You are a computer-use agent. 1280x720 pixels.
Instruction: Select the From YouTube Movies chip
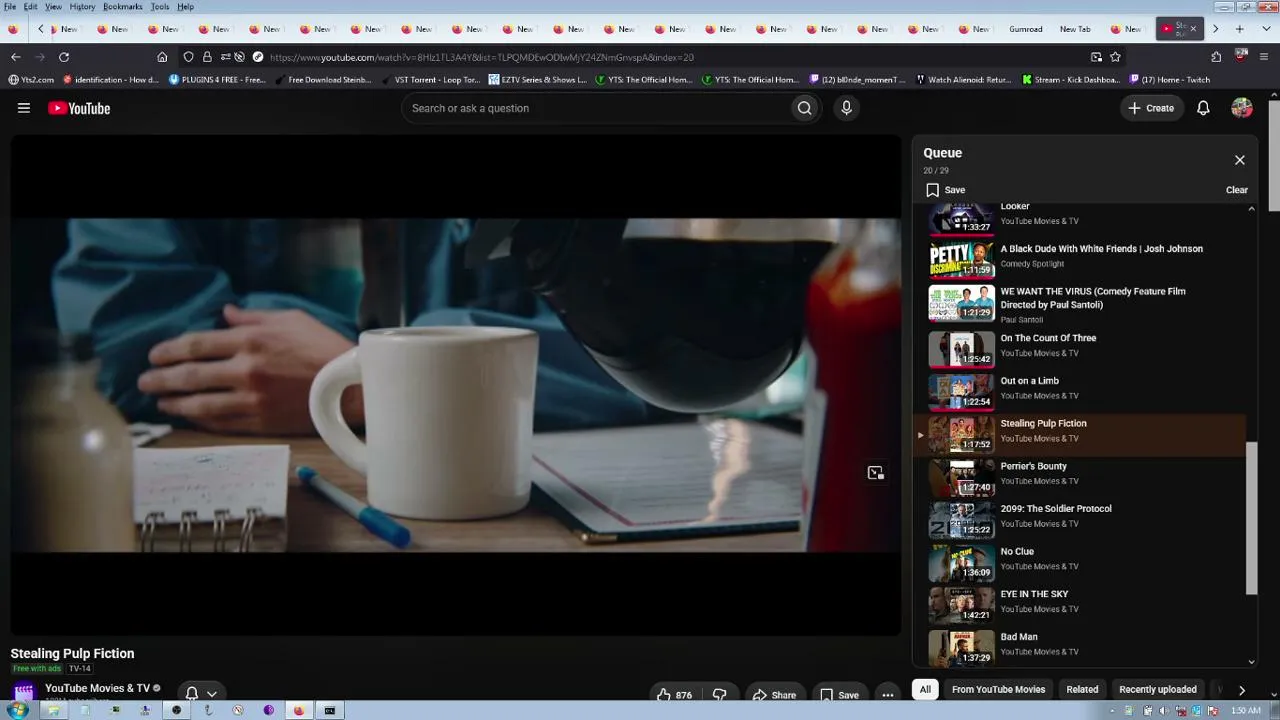click(x=998, y=689)
